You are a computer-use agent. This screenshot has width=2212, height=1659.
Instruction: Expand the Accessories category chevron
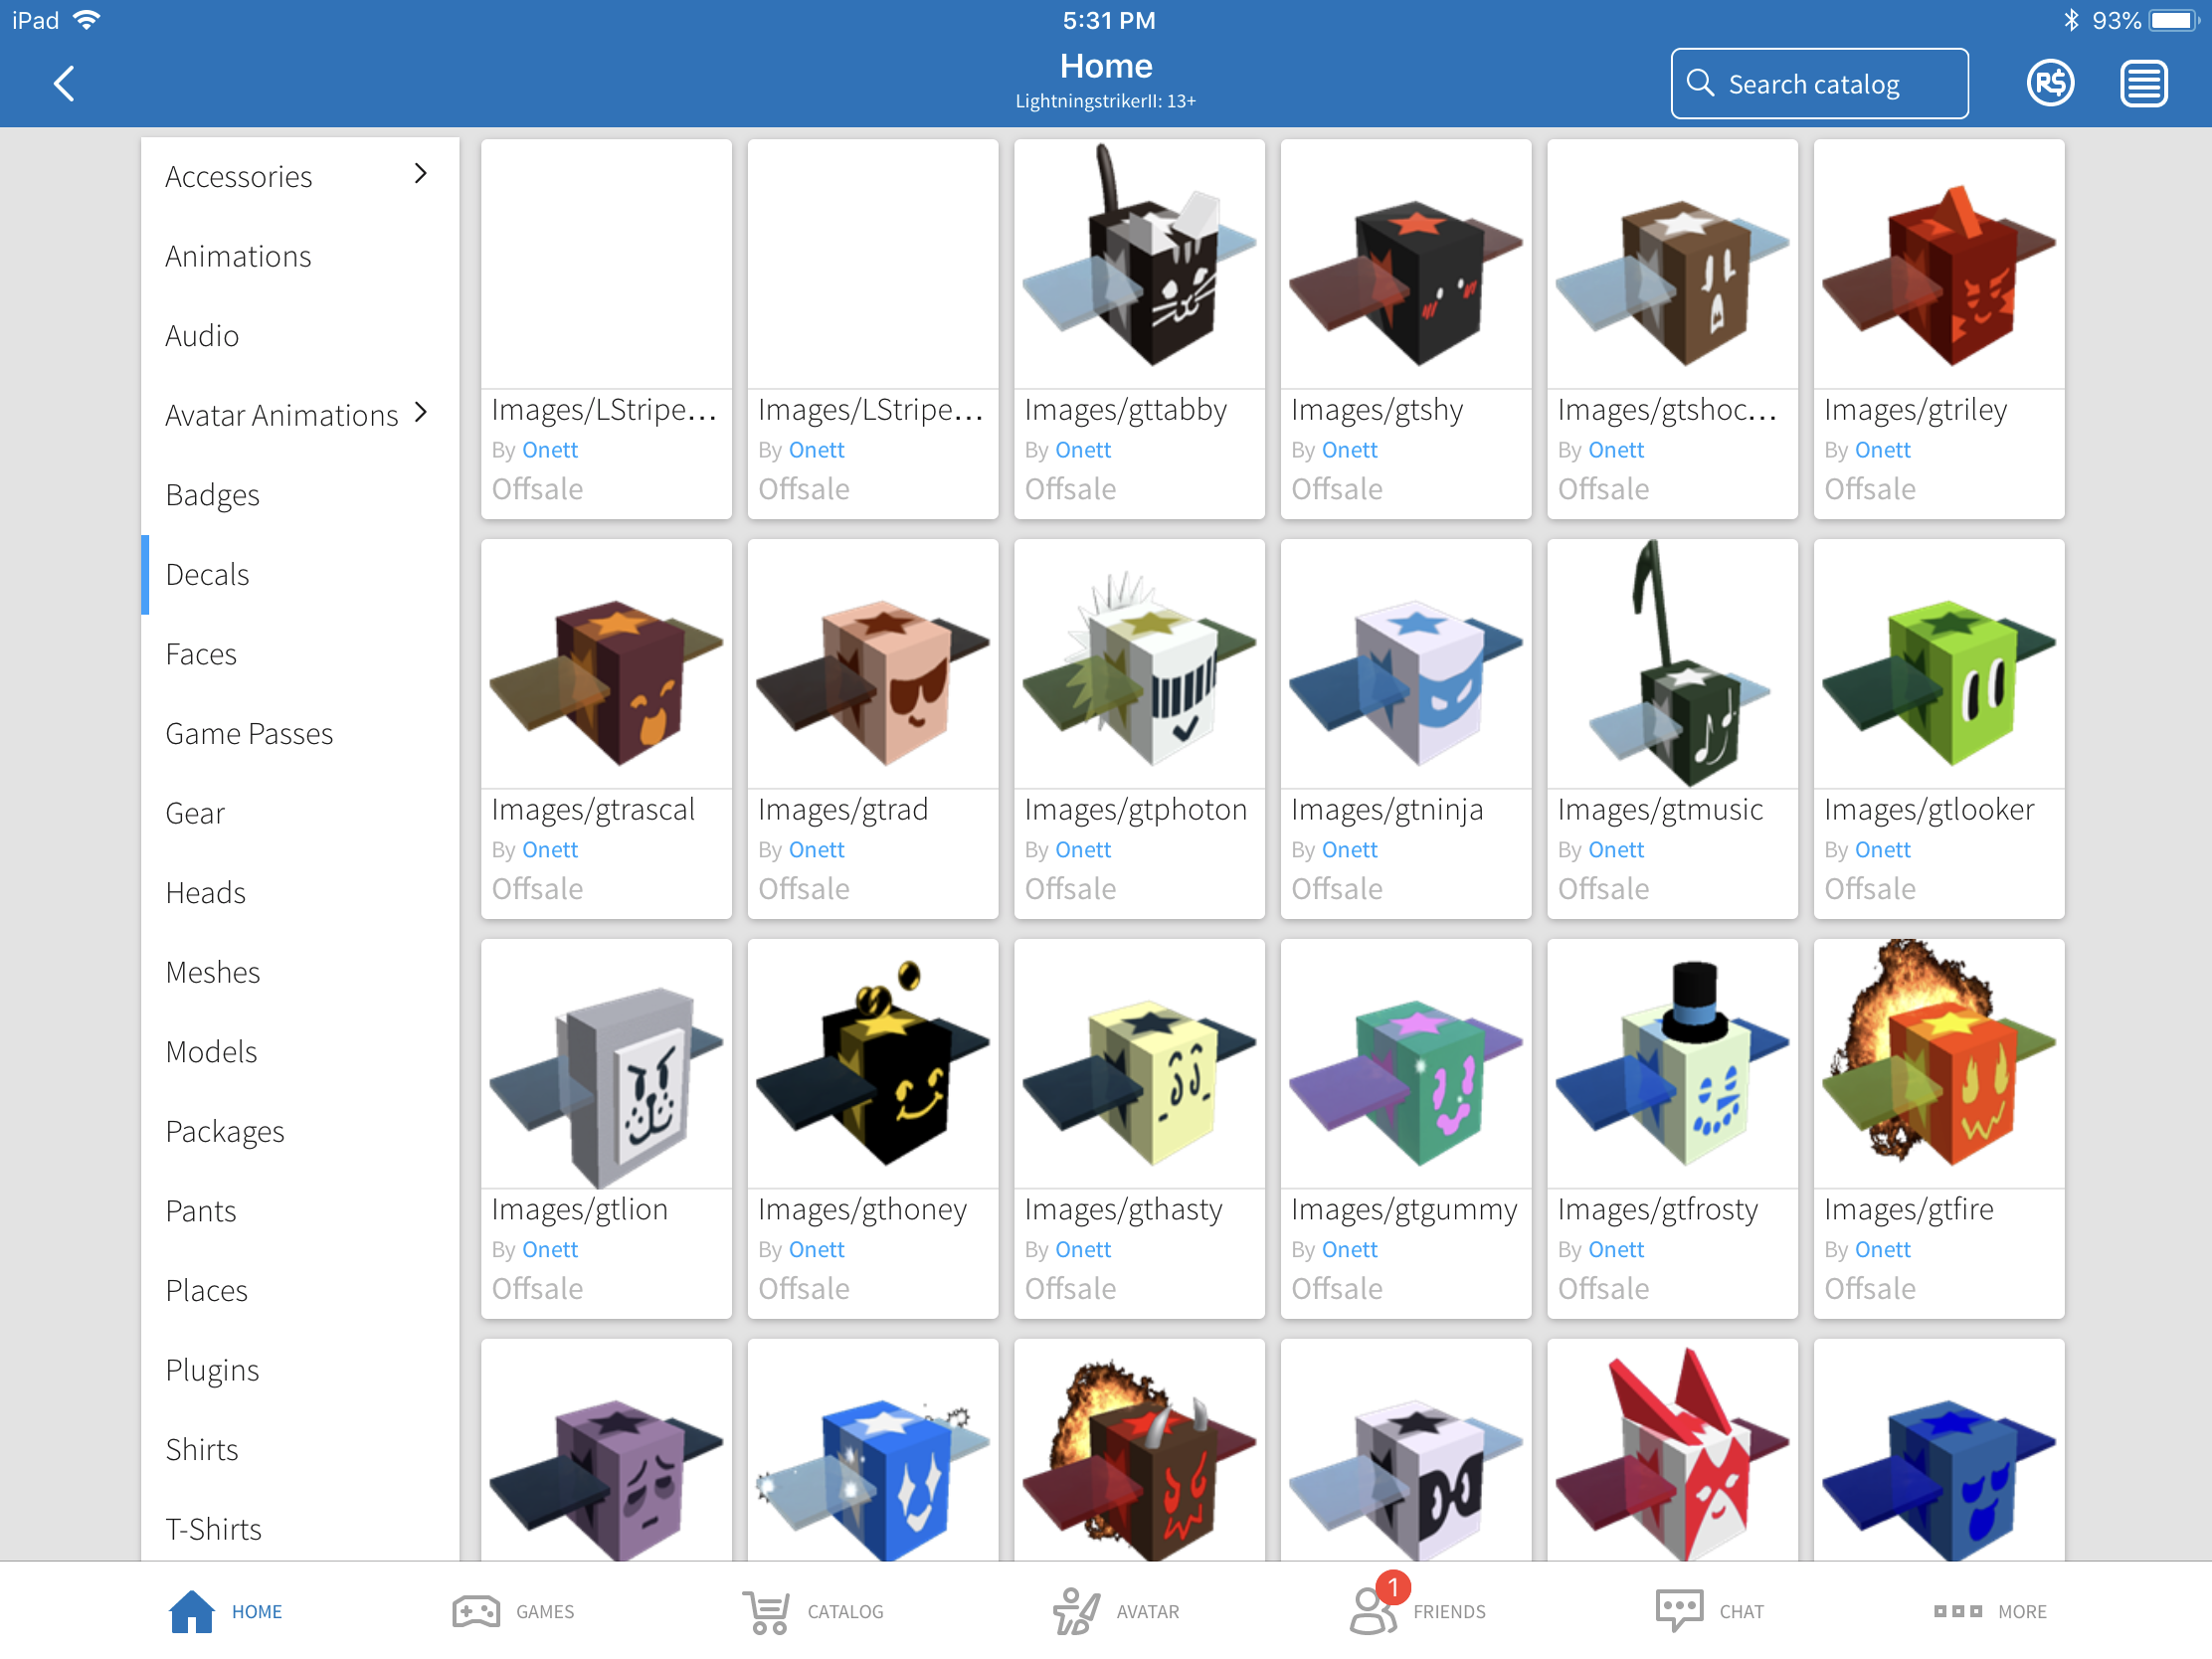click(x=421, y=174)
